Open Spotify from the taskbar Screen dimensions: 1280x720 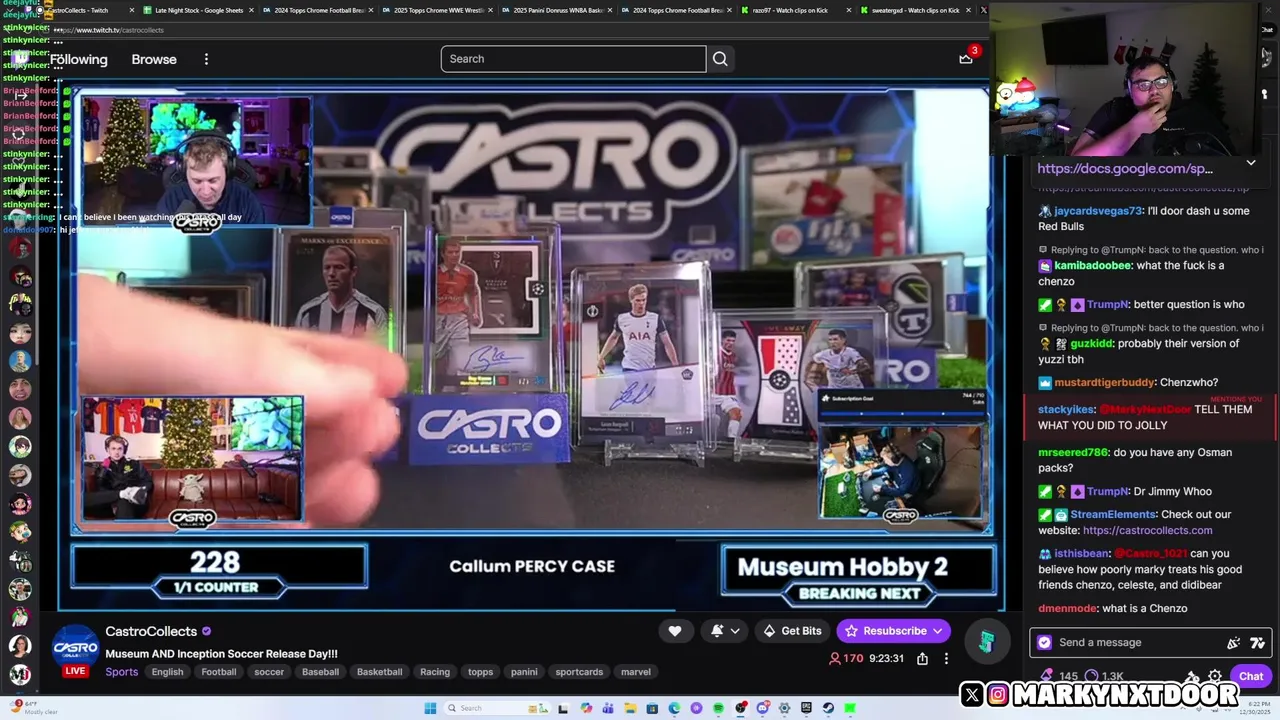click(718, 708)
